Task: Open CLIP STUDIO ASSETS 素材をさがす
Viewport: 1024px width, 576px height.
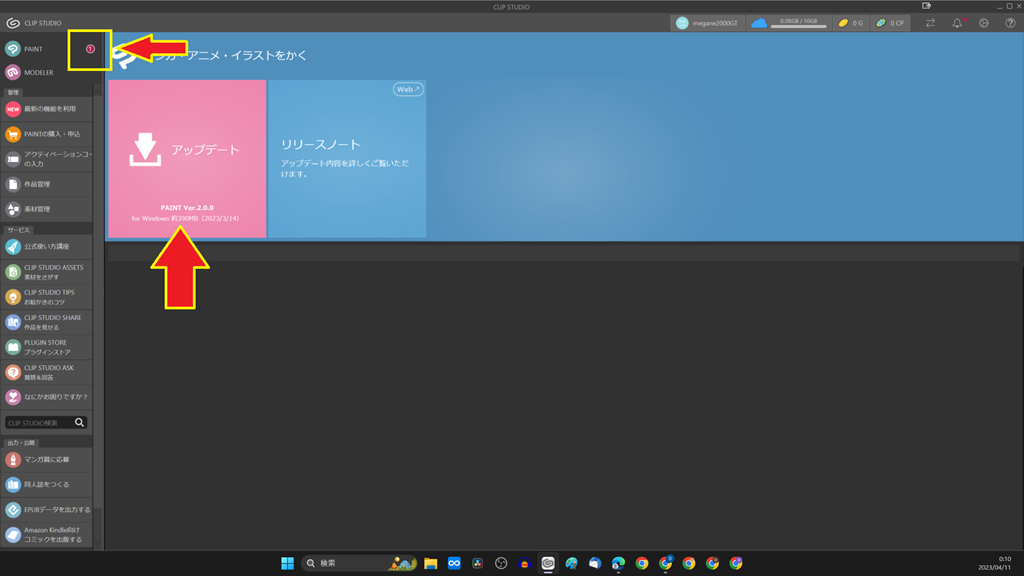Action: [x=46, y=272]
